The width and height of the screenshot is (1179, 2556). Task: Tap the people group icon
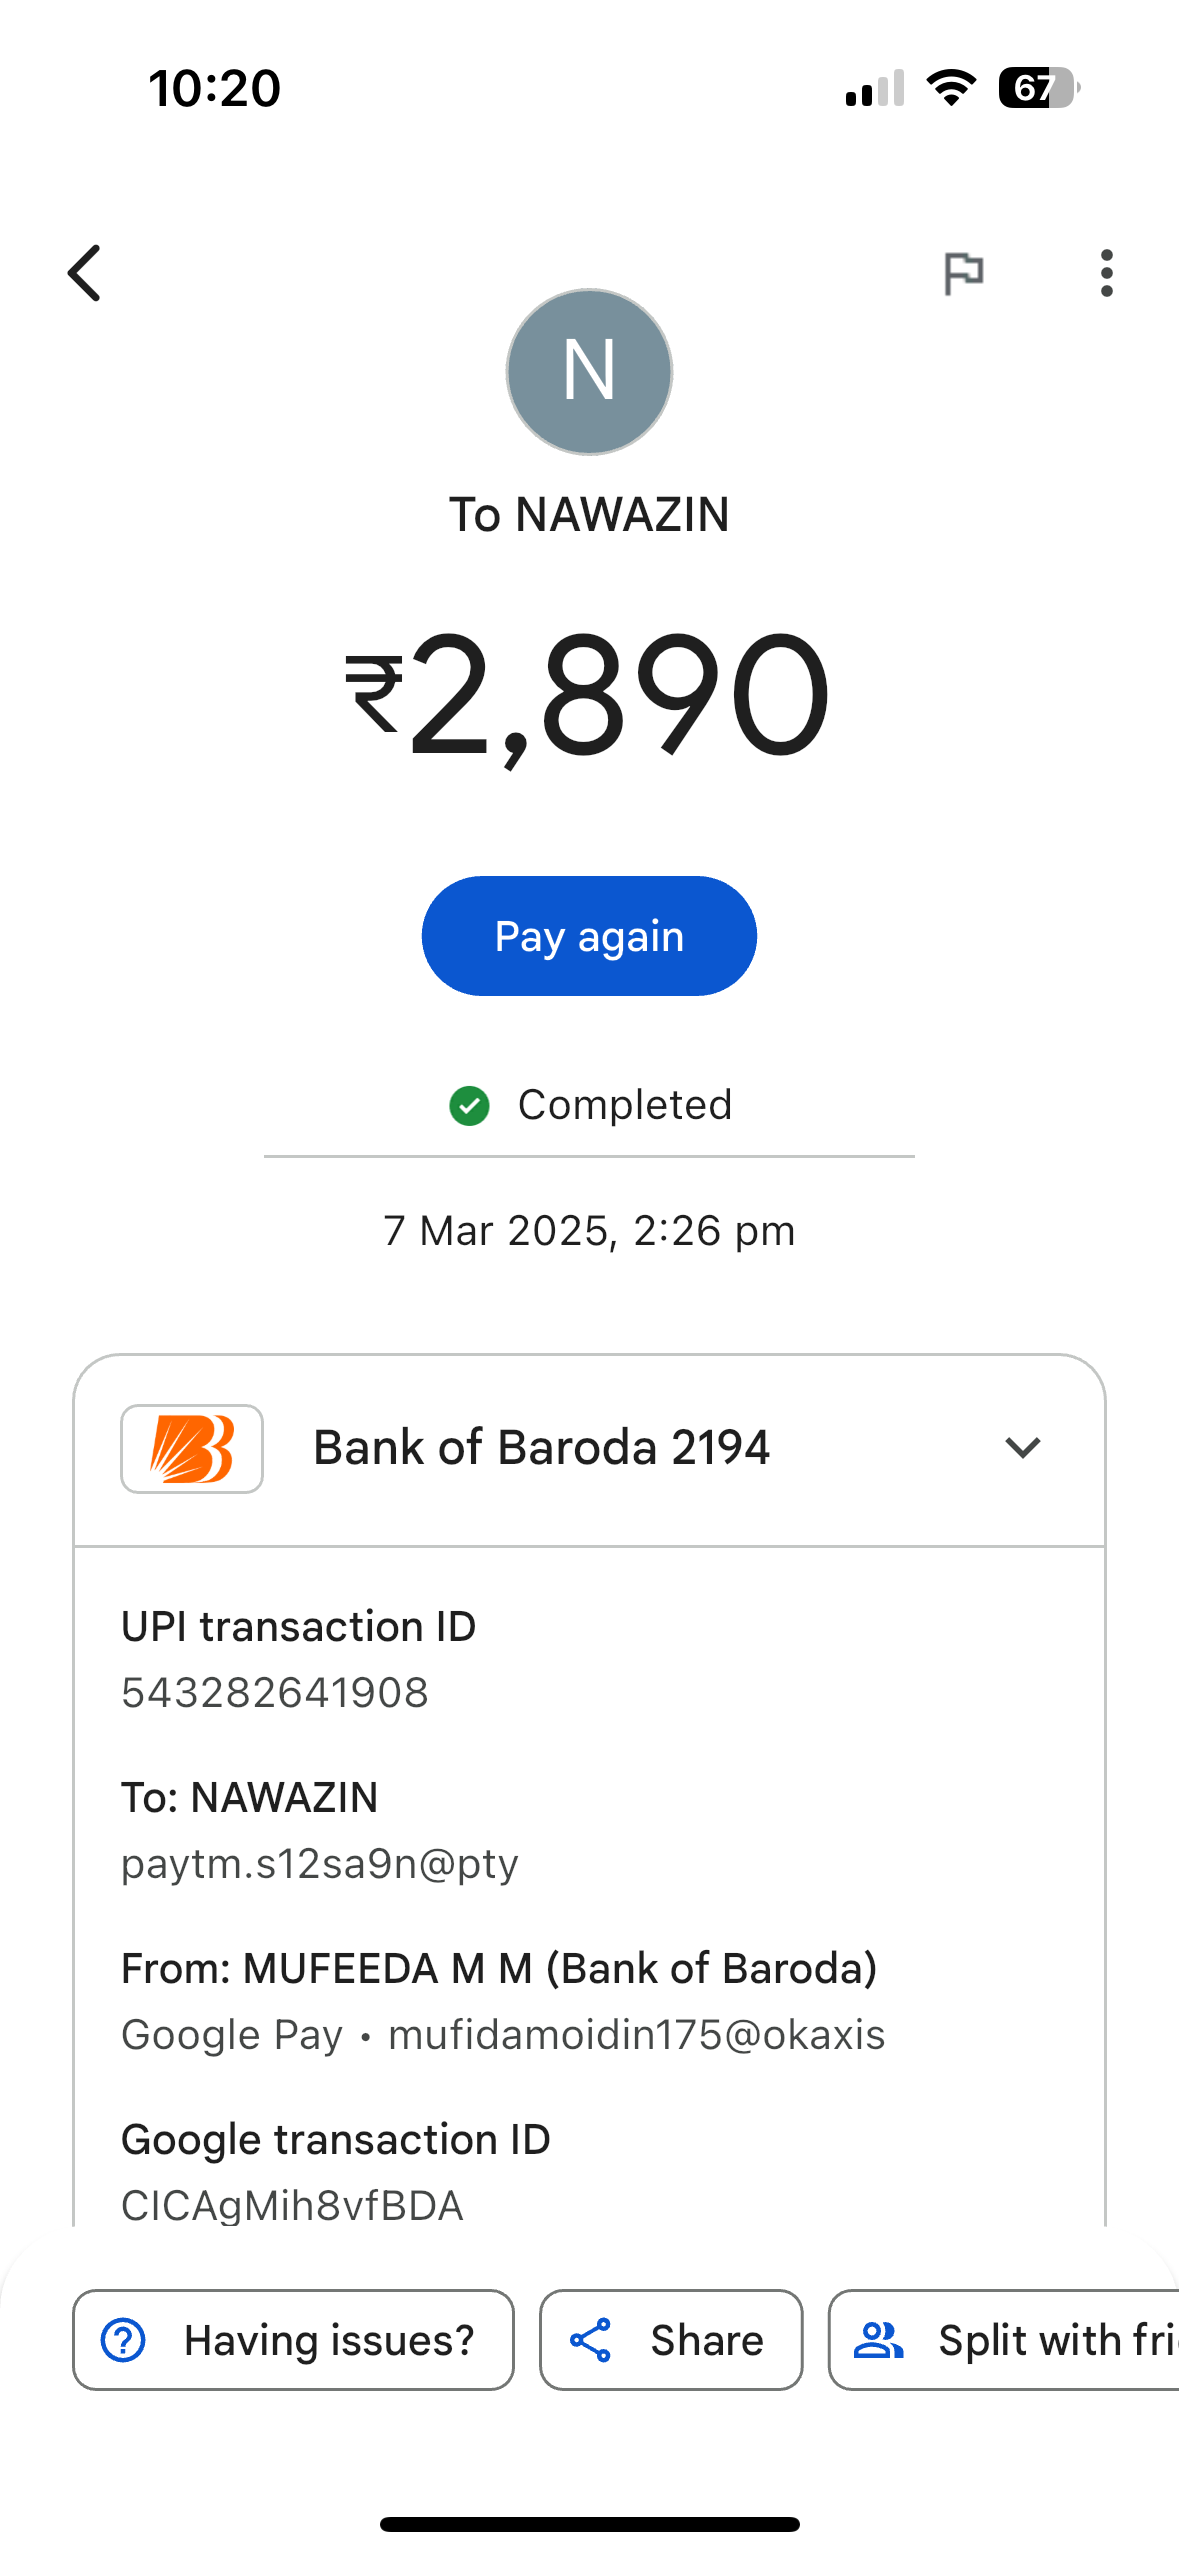click(x=879, y=2340)
